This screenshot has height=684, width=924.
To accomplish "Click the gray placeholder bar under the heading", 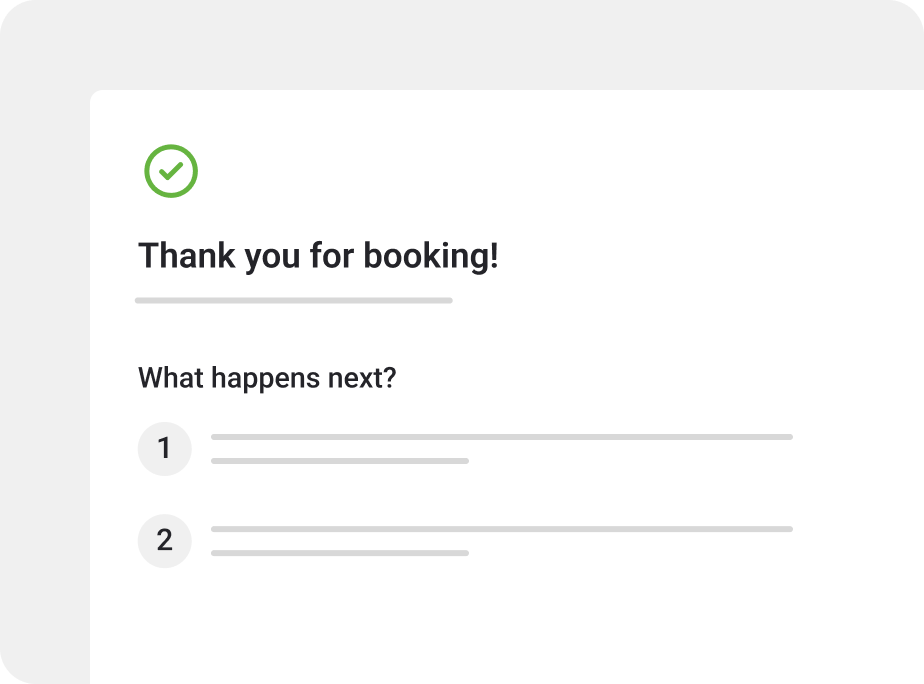I will [x=293, y=300].
